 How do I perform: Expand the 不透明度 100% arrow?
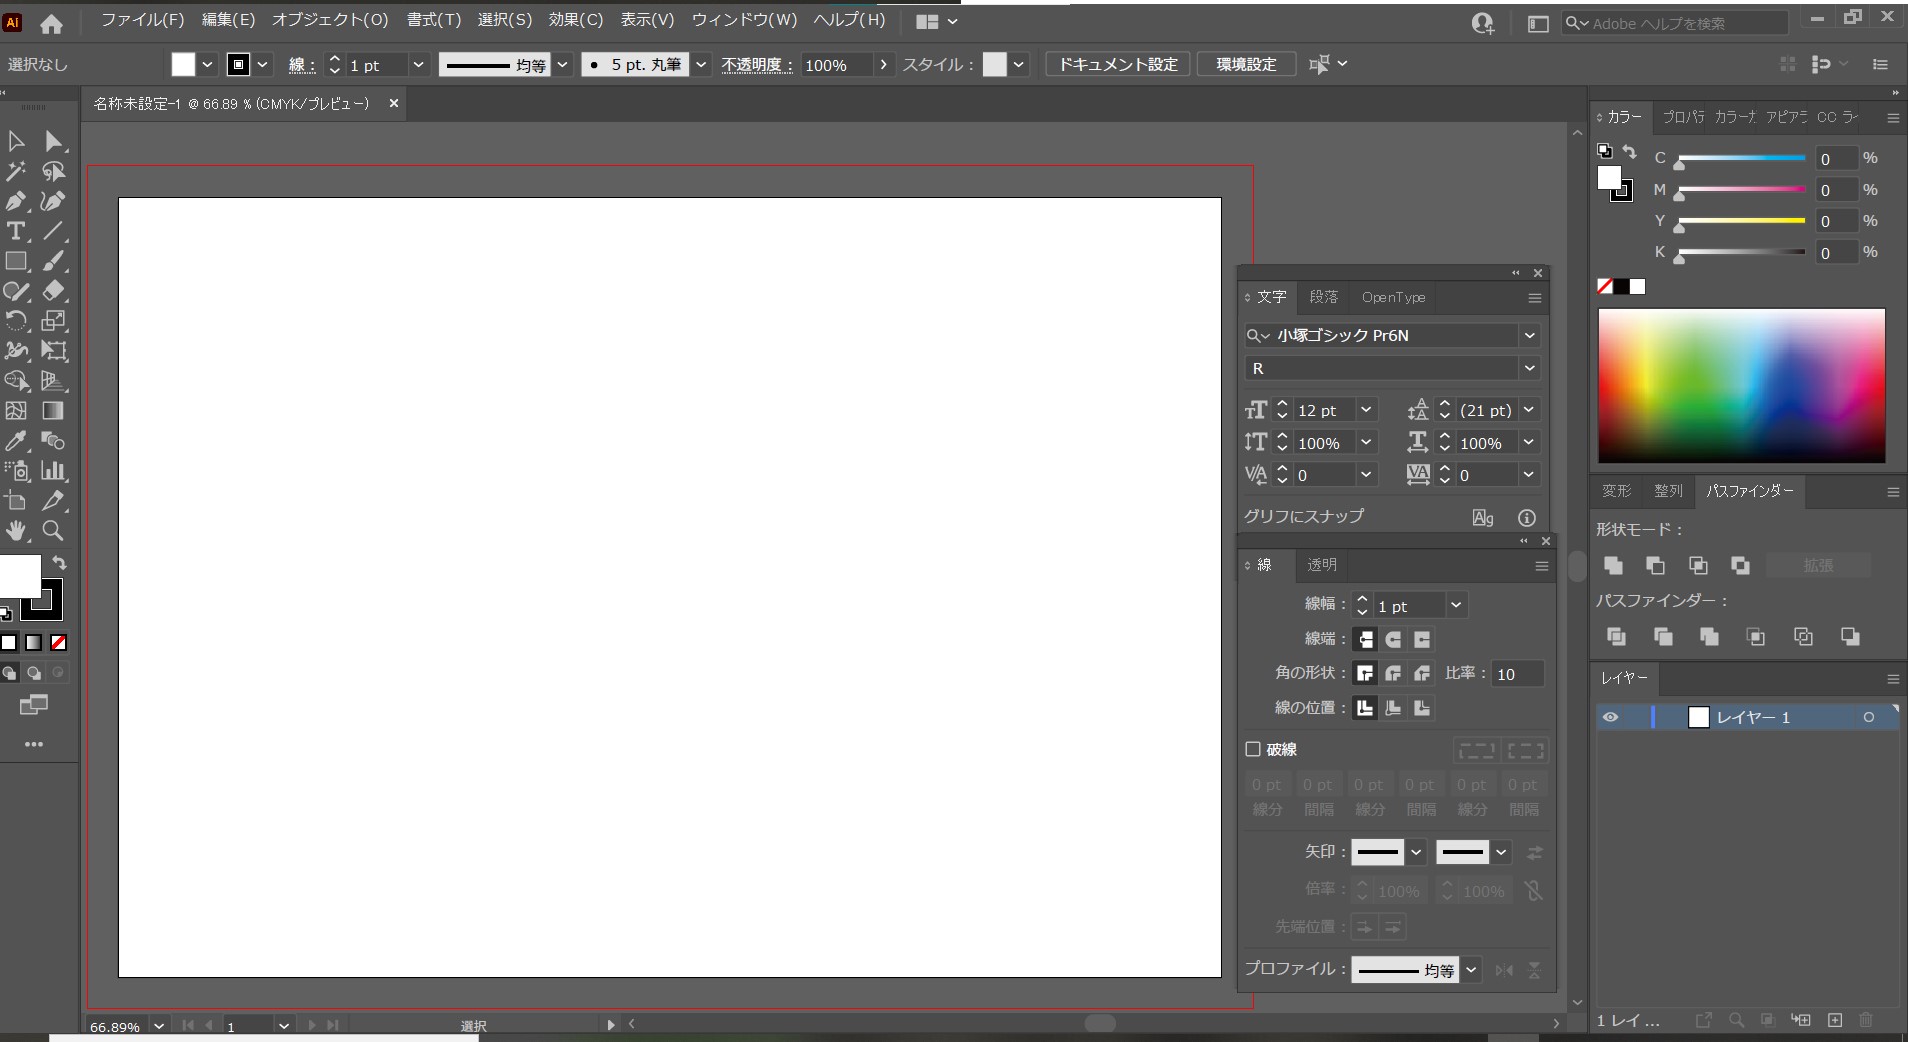pyautogui.click(x=883, y=64)
